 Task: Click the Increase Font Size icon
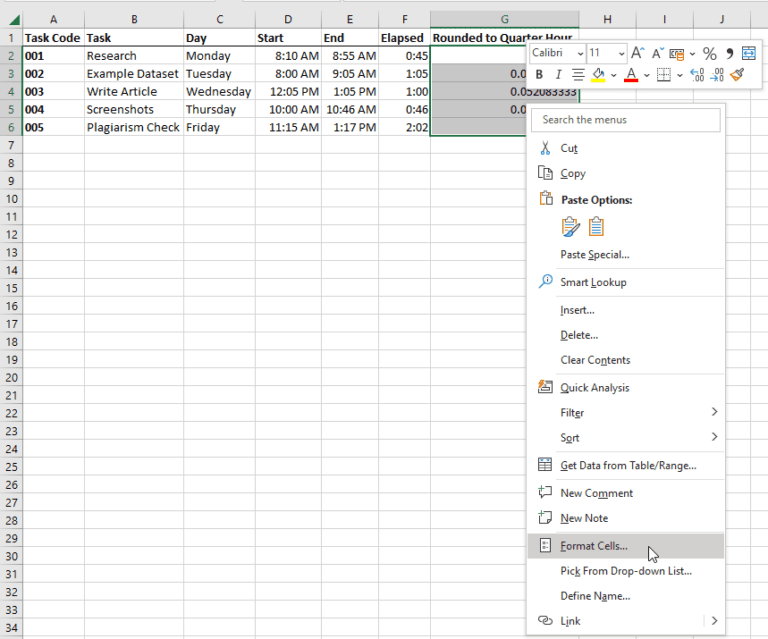[x=638, y=53]
